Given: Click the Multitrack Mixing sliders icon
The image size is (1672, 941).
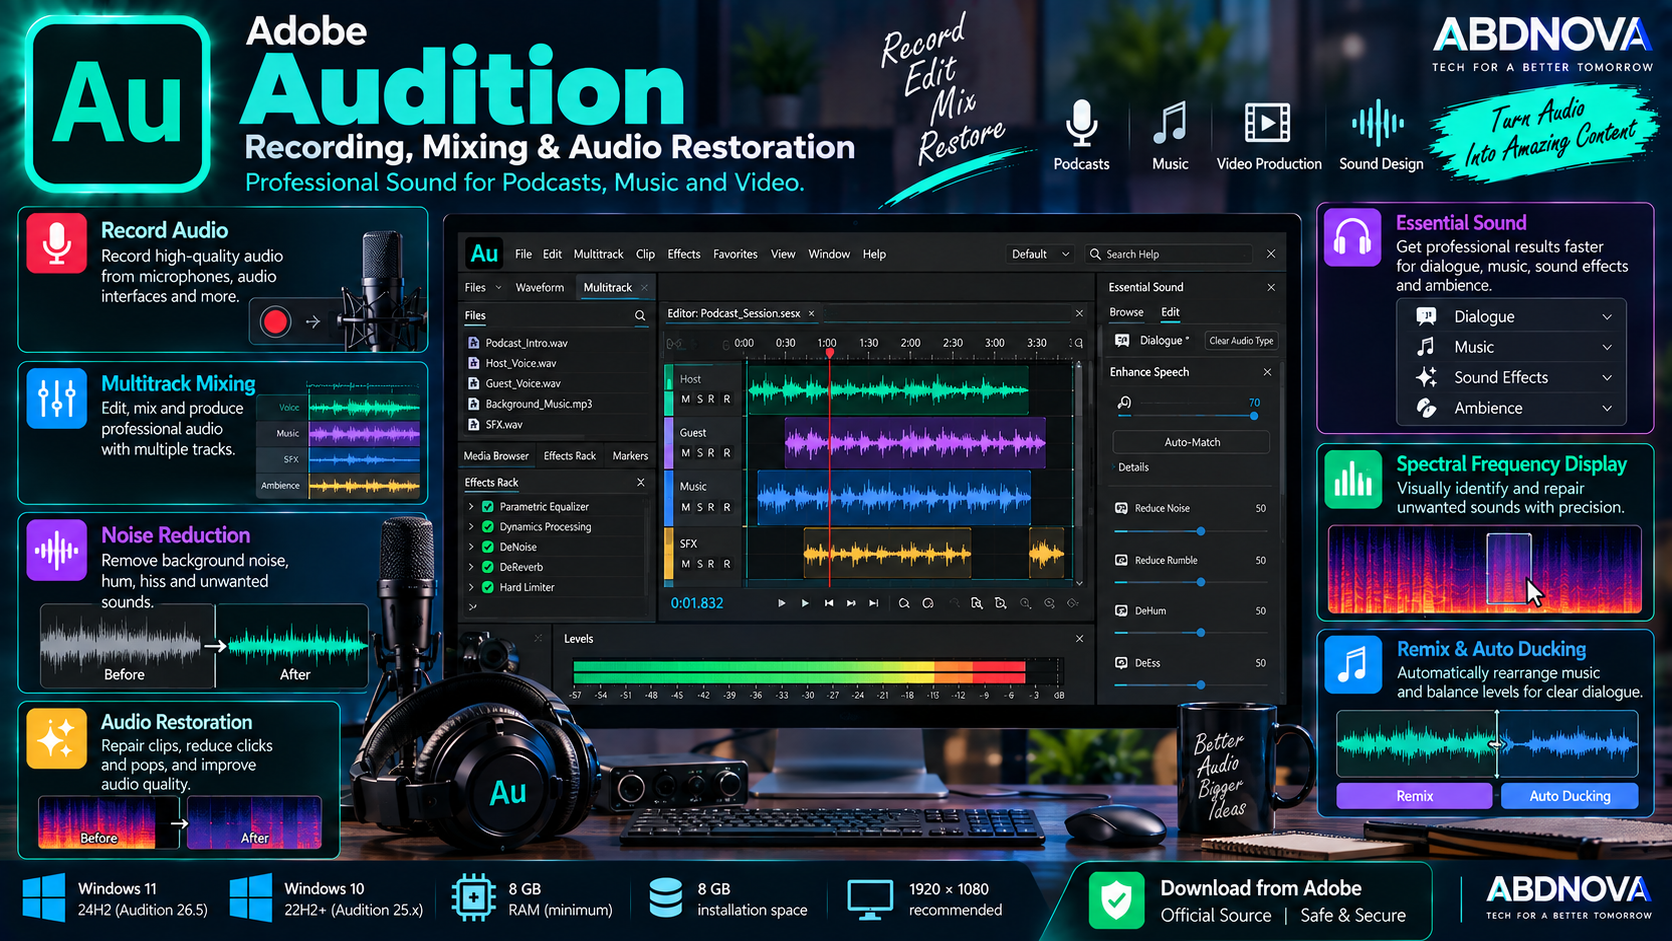Looking at the screenshot, I should pos(57,398).
